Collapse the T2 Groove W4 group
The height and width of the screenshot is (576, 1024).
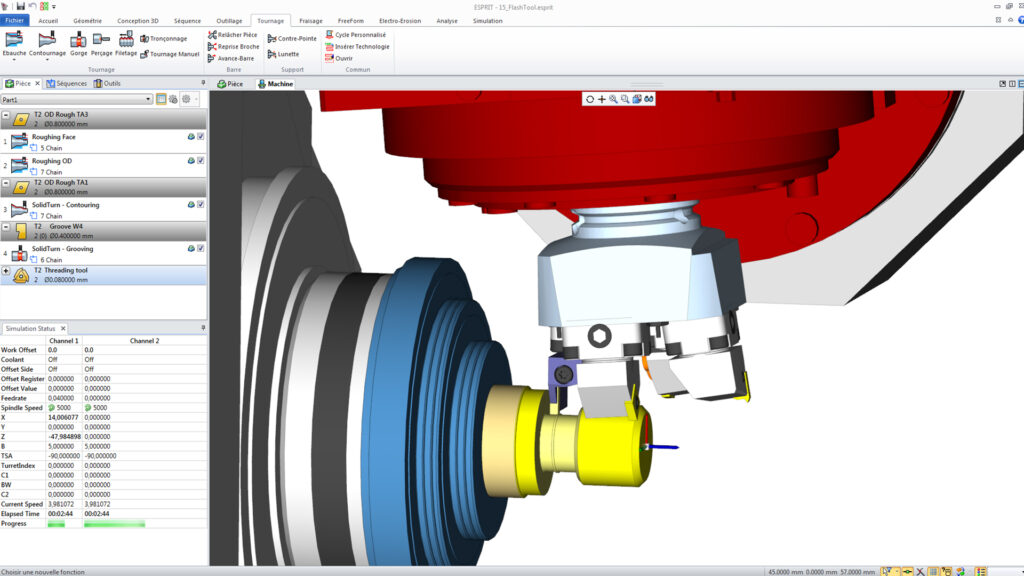6,227
